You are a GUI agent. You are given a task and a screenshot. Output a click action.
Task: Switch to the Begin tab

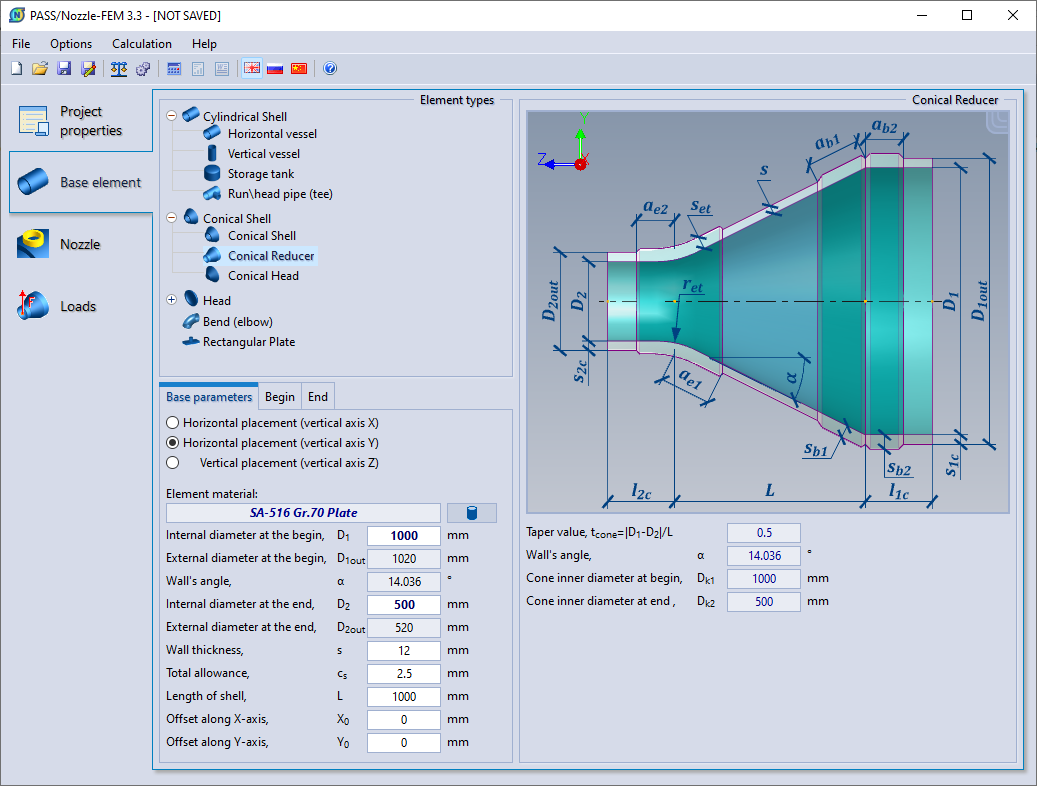tap(280, 397)
